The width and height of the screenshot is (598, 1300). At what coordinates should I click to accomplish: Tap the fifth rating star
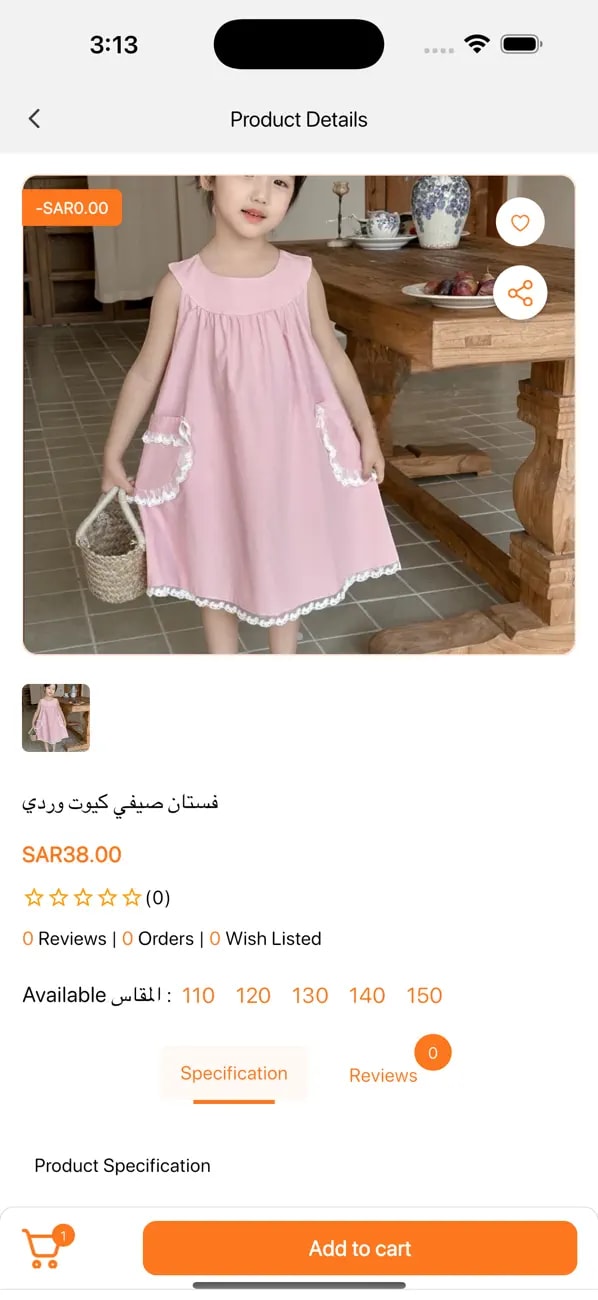(x=132, y=898)
